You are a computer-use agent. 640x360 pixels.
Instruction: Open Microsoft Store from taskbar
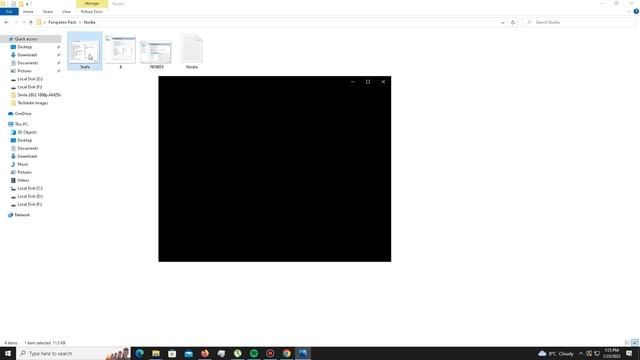coord(172,353)
